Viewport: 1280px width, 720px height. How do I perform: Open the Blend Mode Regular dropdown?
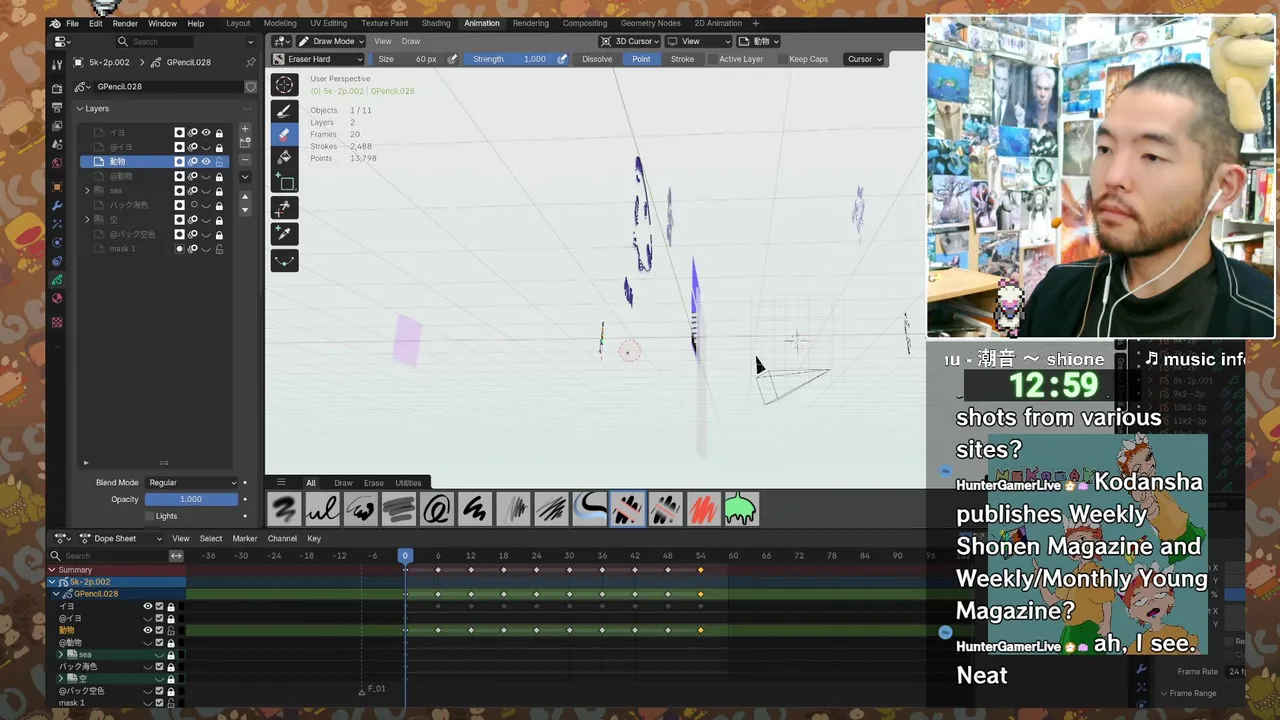pos(192,482)
